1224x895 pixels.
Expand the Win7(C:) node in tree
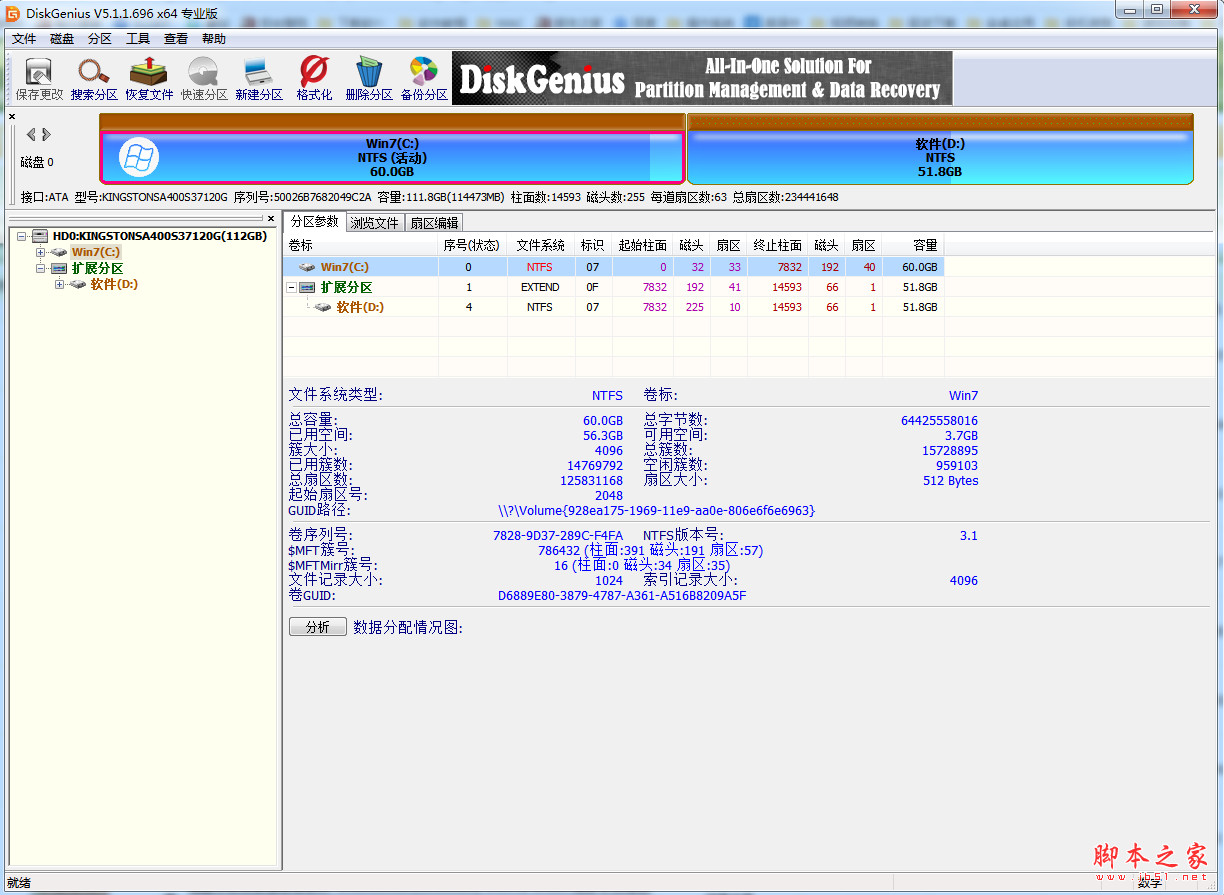coord(41,252)
